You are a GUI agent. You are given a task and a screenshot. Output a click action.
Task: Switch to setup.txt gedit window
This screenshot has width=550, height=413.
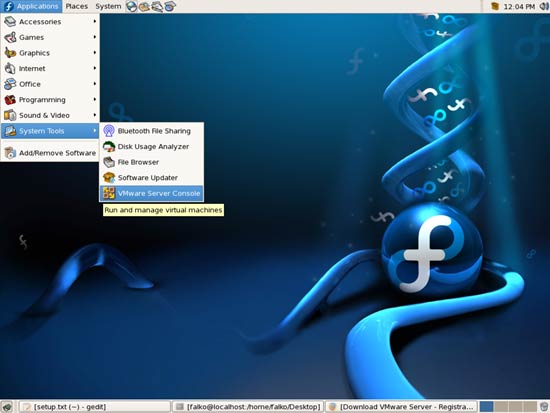click(x=95, y=407)
